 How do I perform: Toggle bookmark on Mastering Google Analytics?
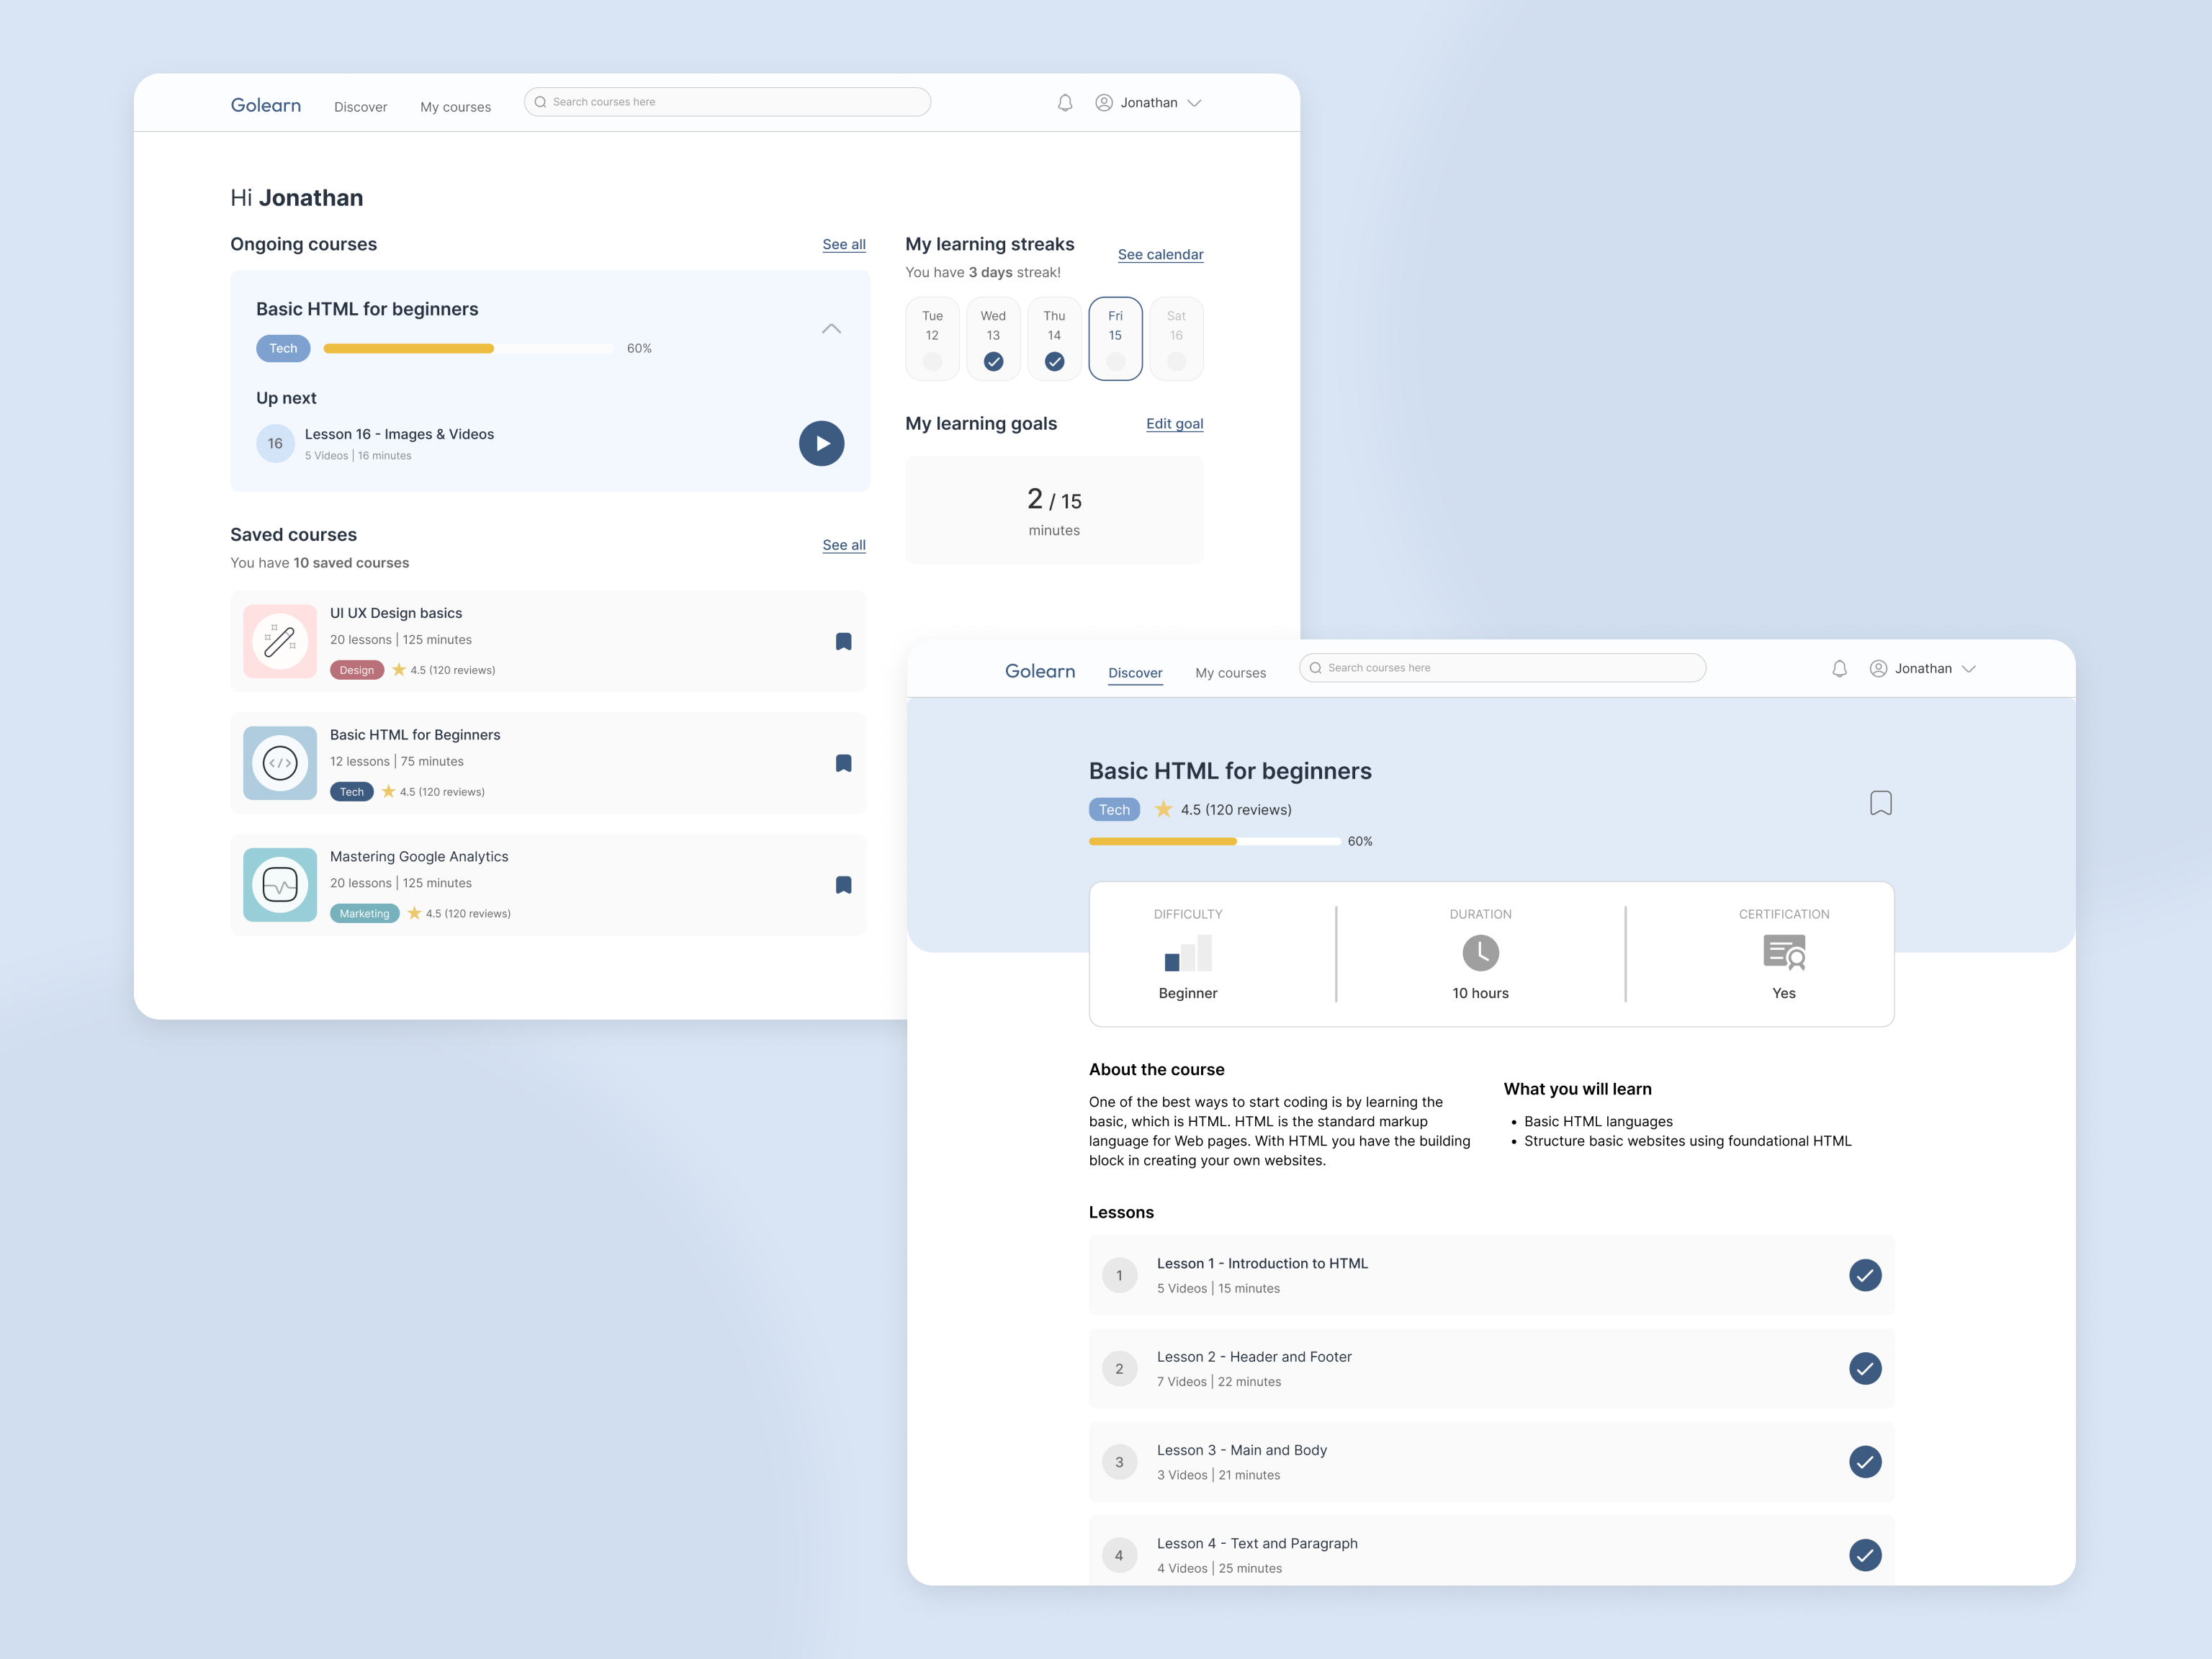click(843, 885)
